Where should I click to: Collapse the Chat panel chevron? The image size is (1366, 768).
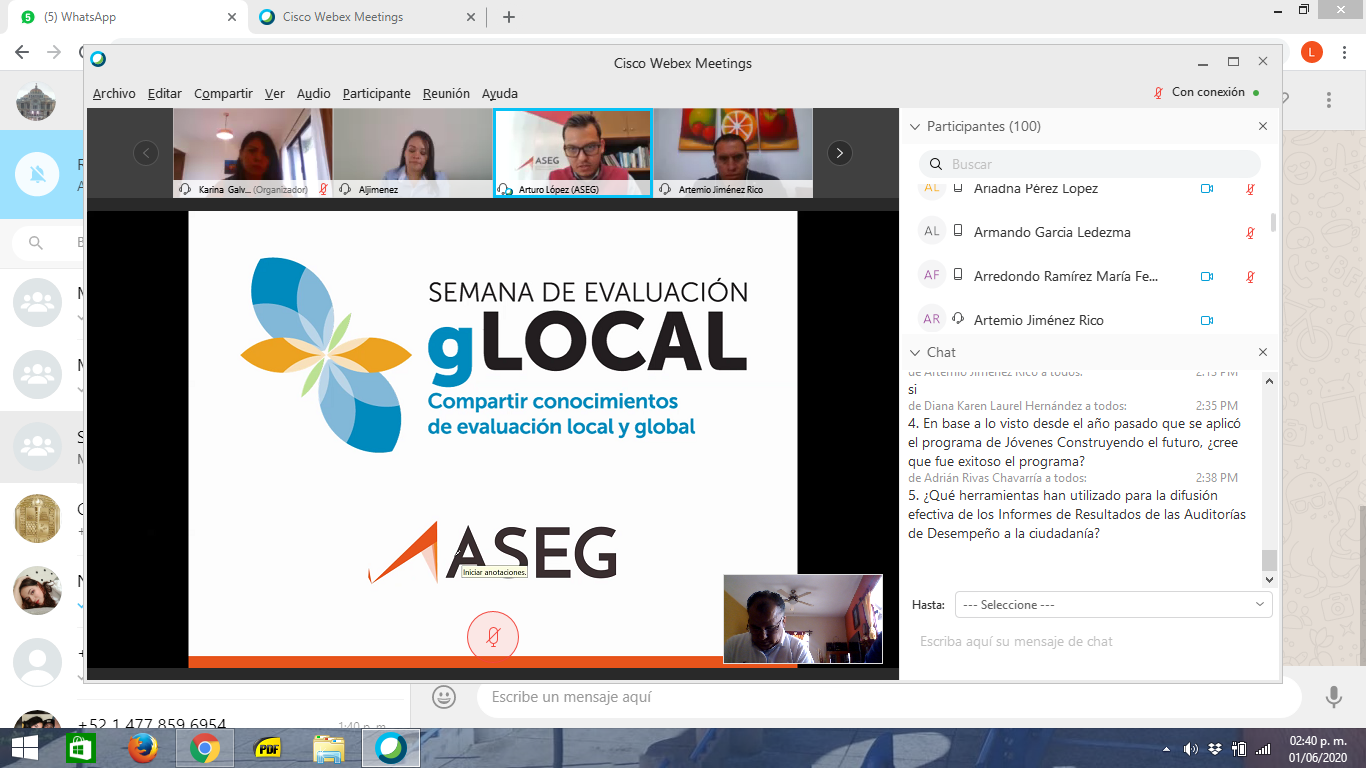point(914,353)
